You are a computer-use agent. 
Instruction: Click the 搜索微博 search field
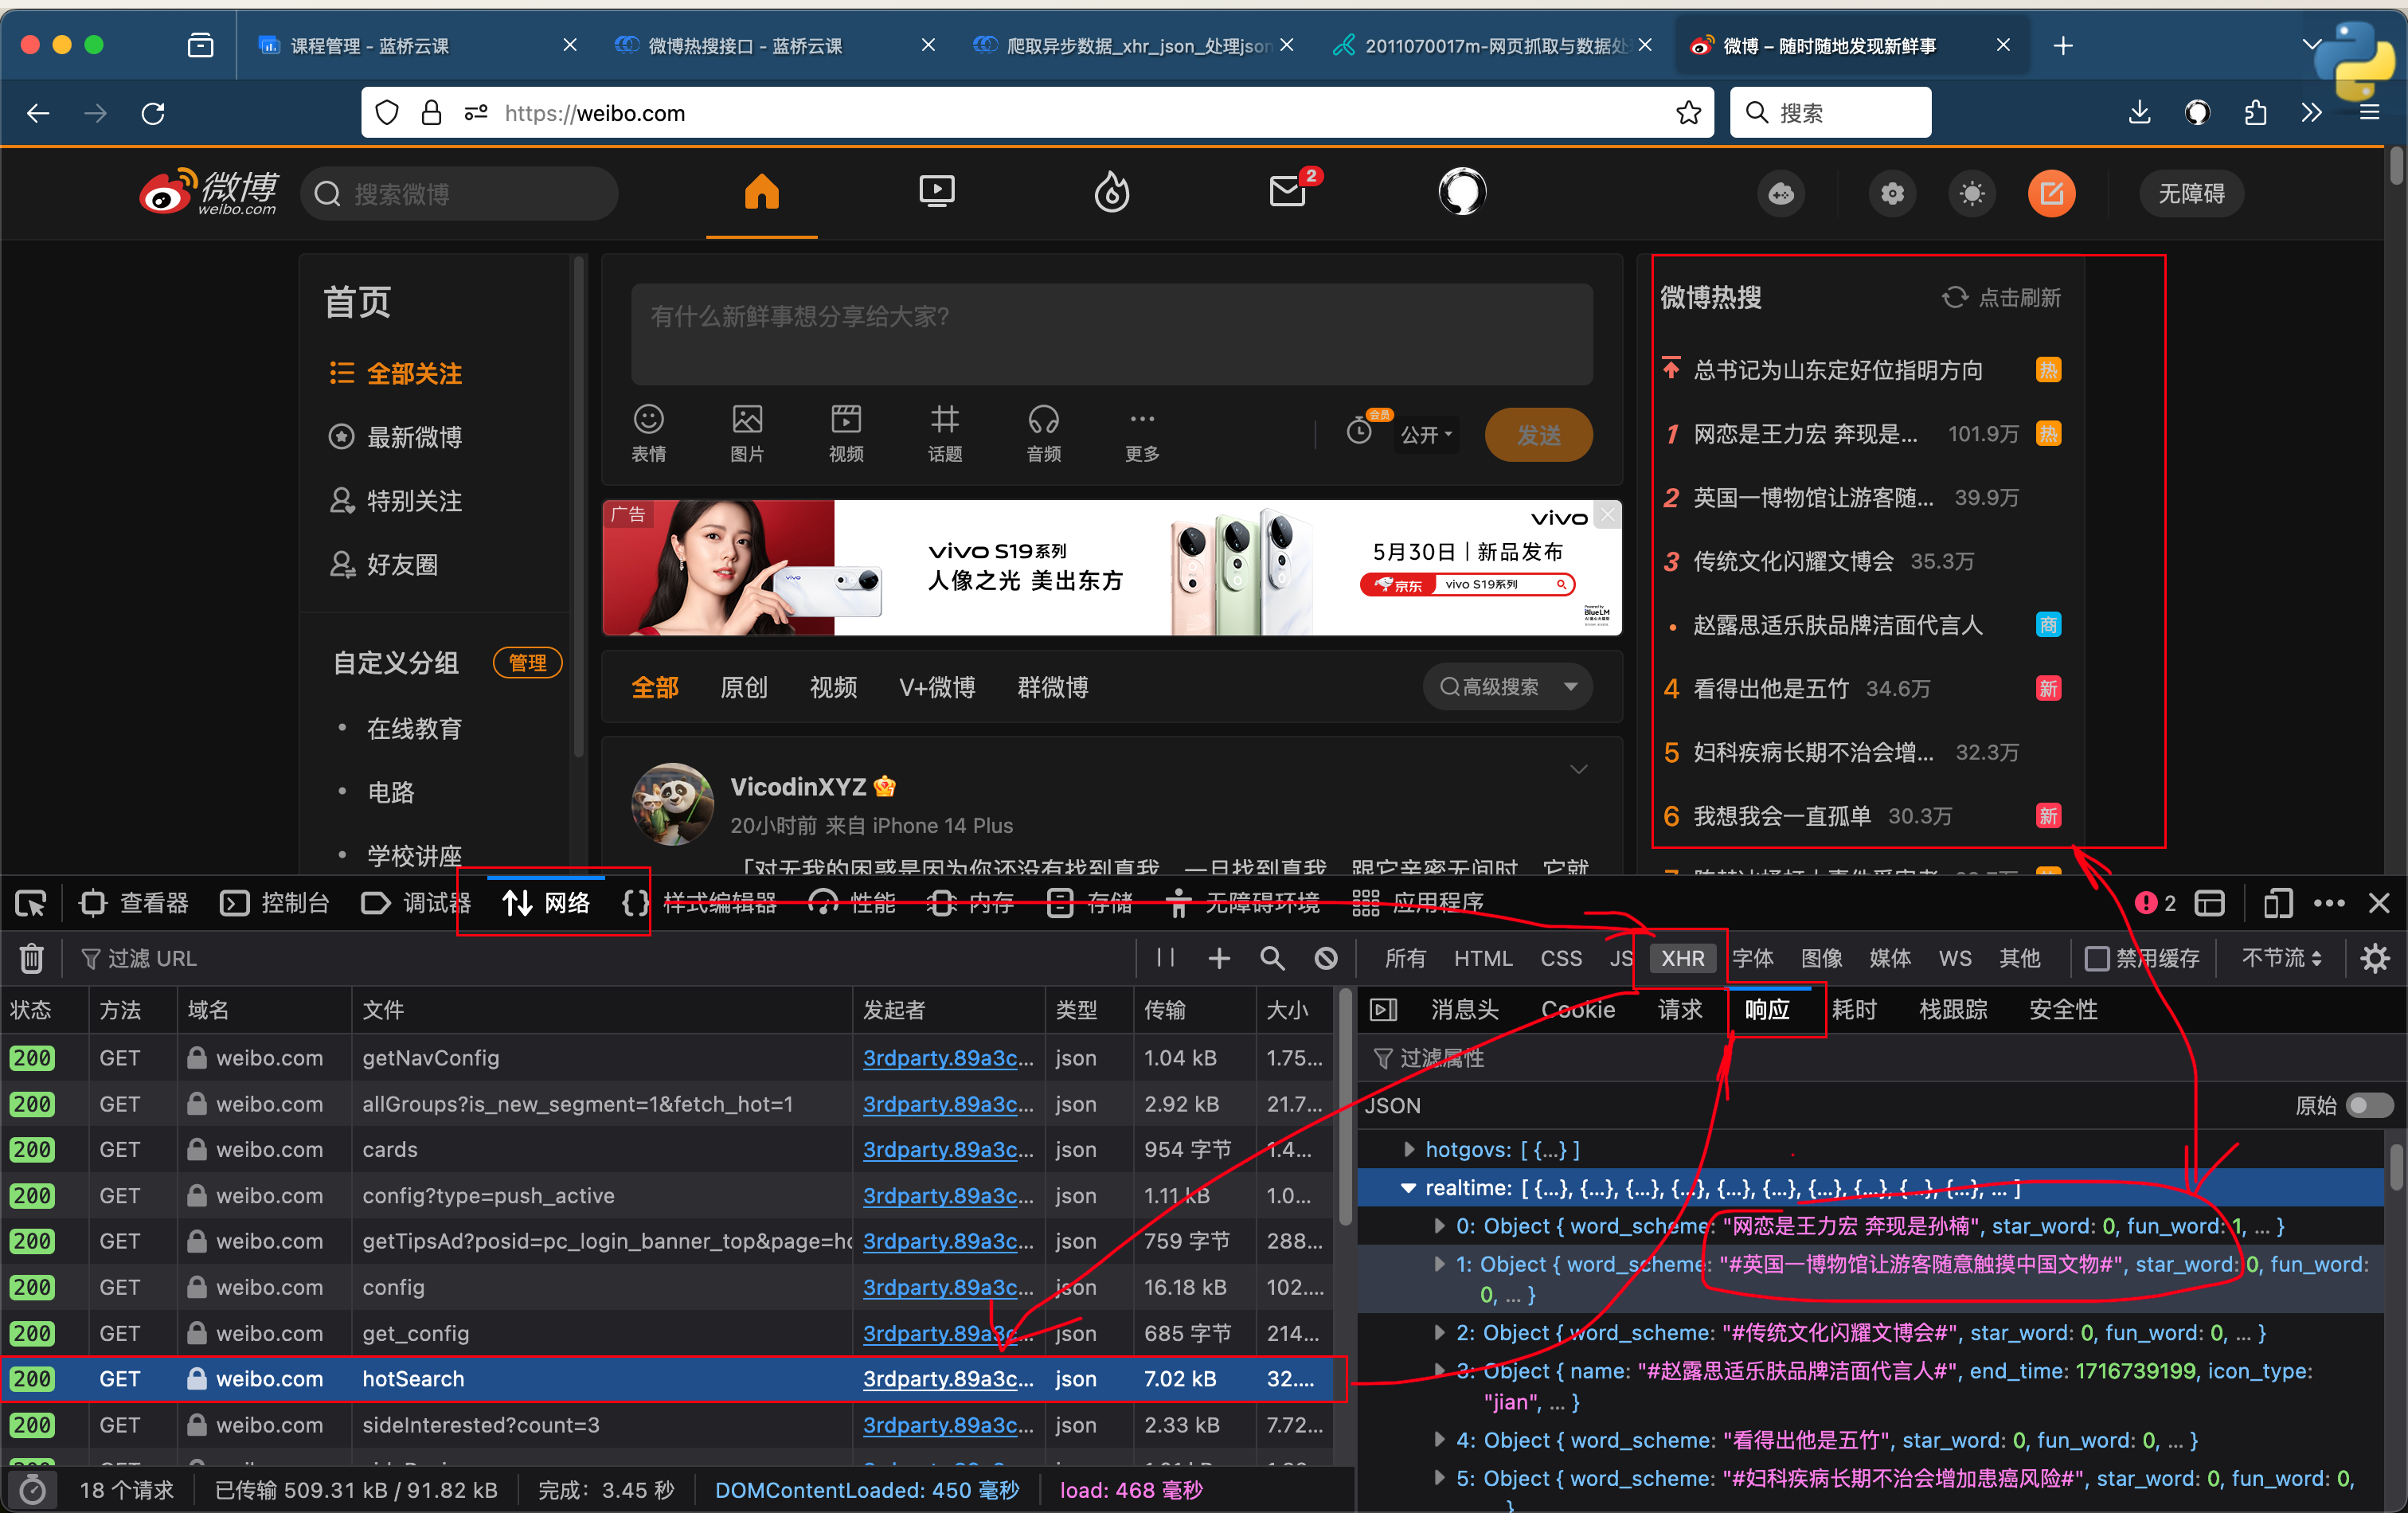(x=460, y=194)
